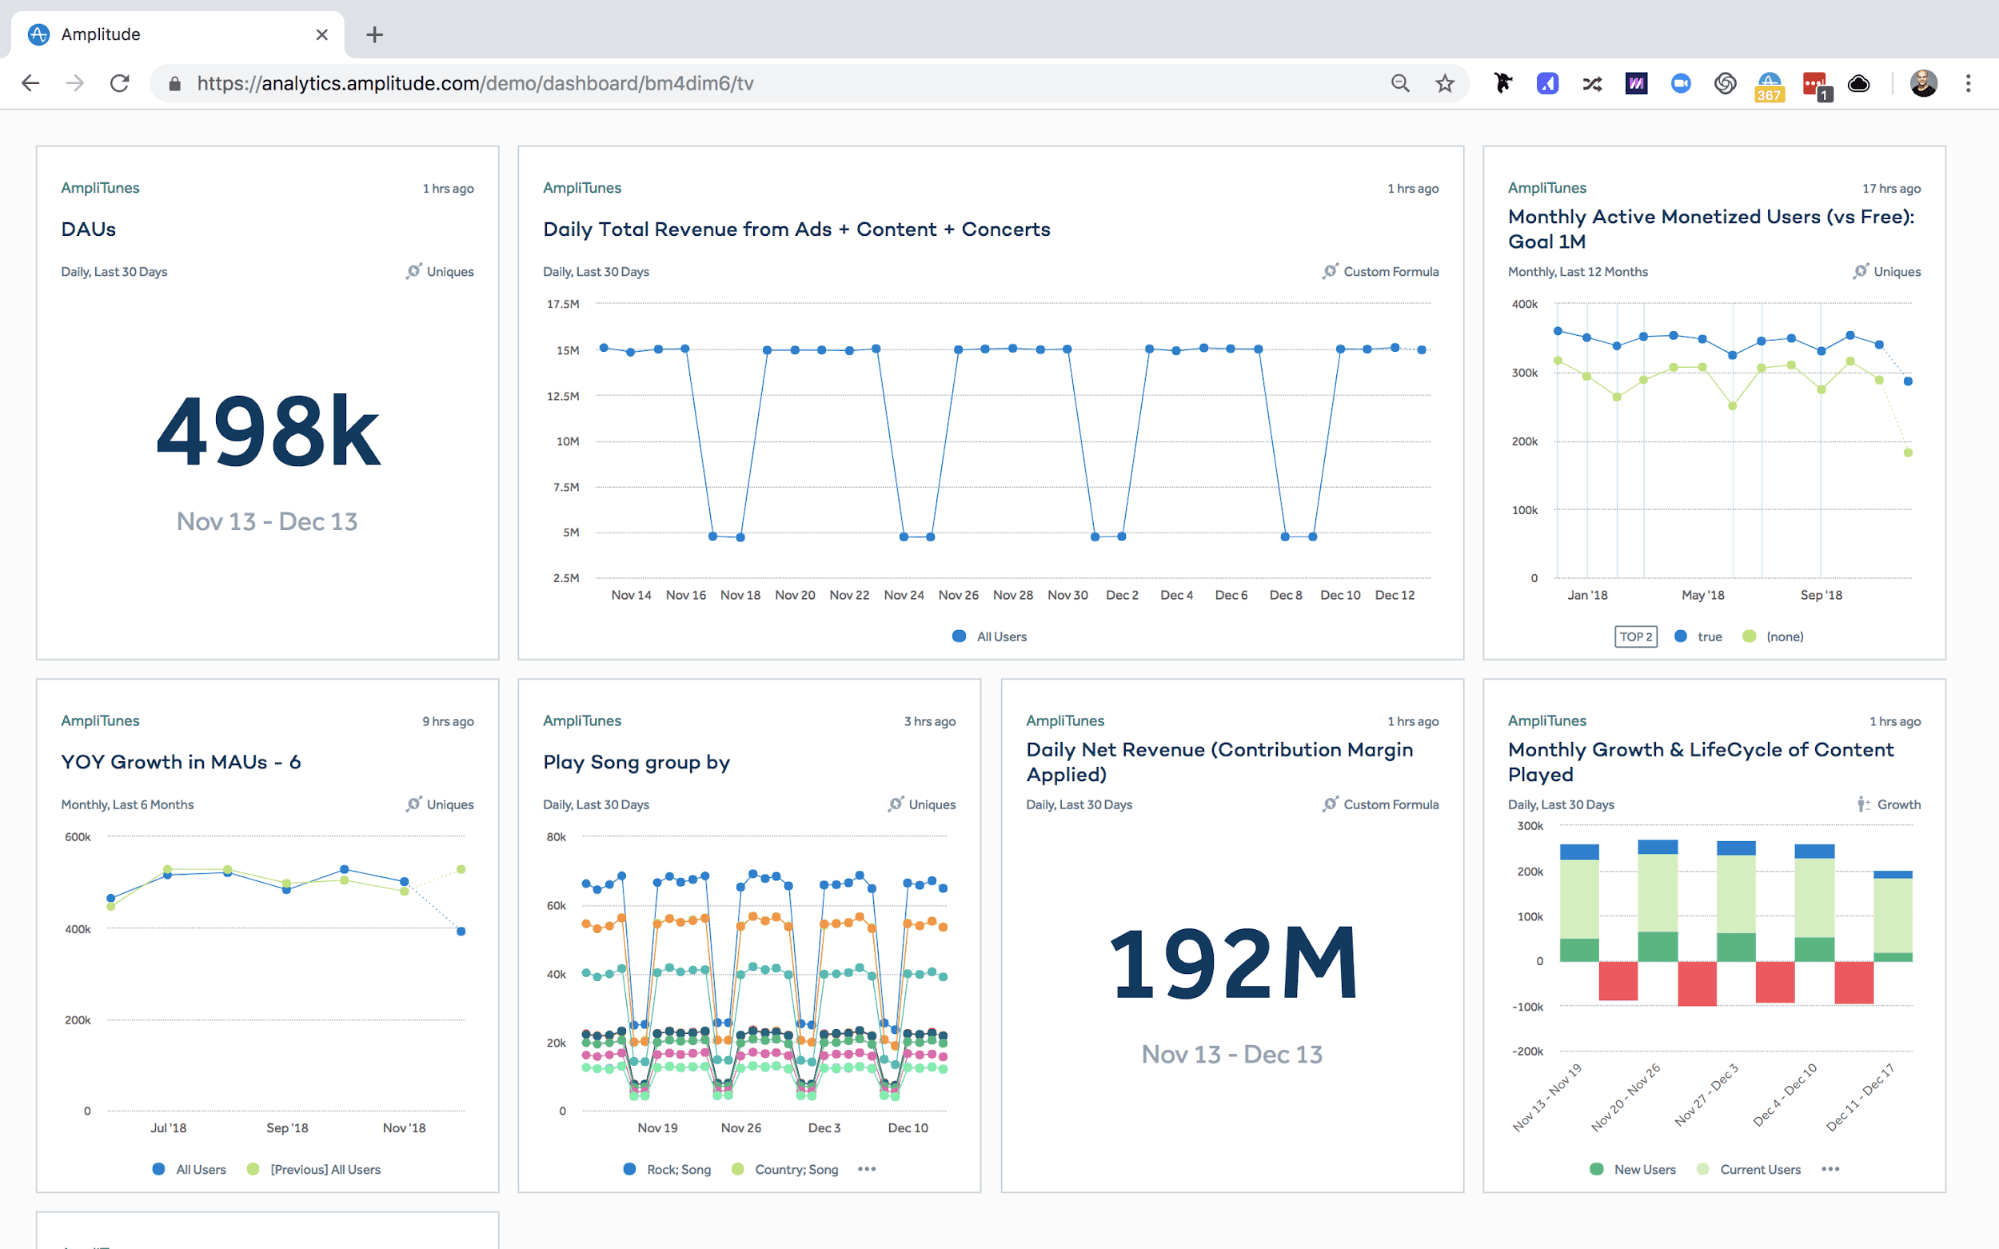Click the bookmark star in the address bar
This screenshot has width=1999, height=1249.
1444,83
